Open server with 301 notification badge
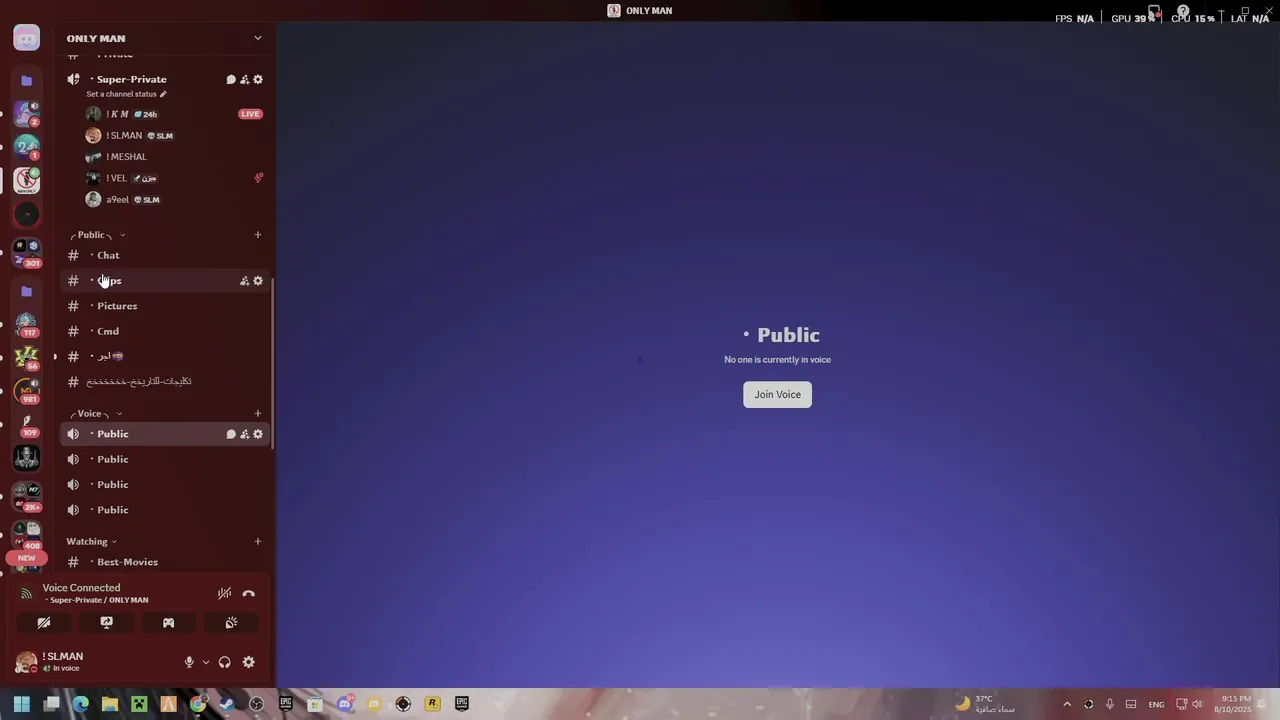This screenshot has width=1280, height=720. tap(27, 253)
